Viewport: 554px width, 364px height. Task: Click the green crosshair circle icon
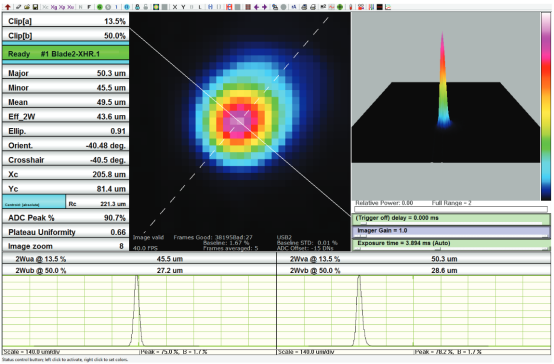(340, 7)
